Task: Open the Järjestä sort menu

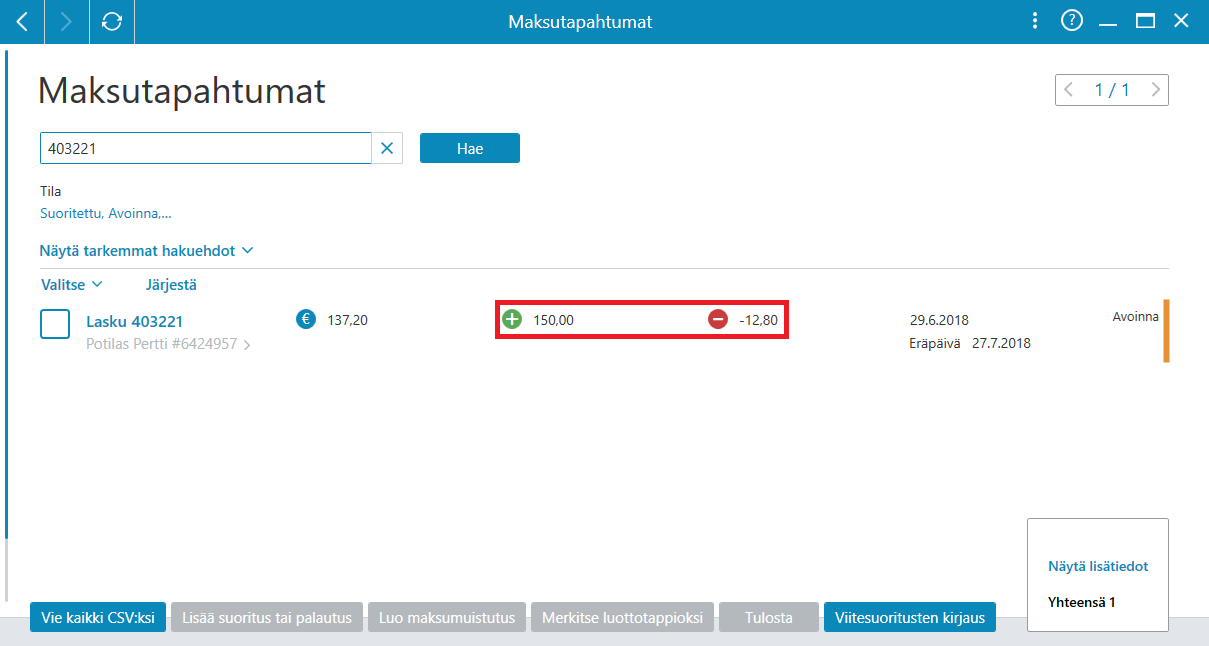Action: pos(171,285)
